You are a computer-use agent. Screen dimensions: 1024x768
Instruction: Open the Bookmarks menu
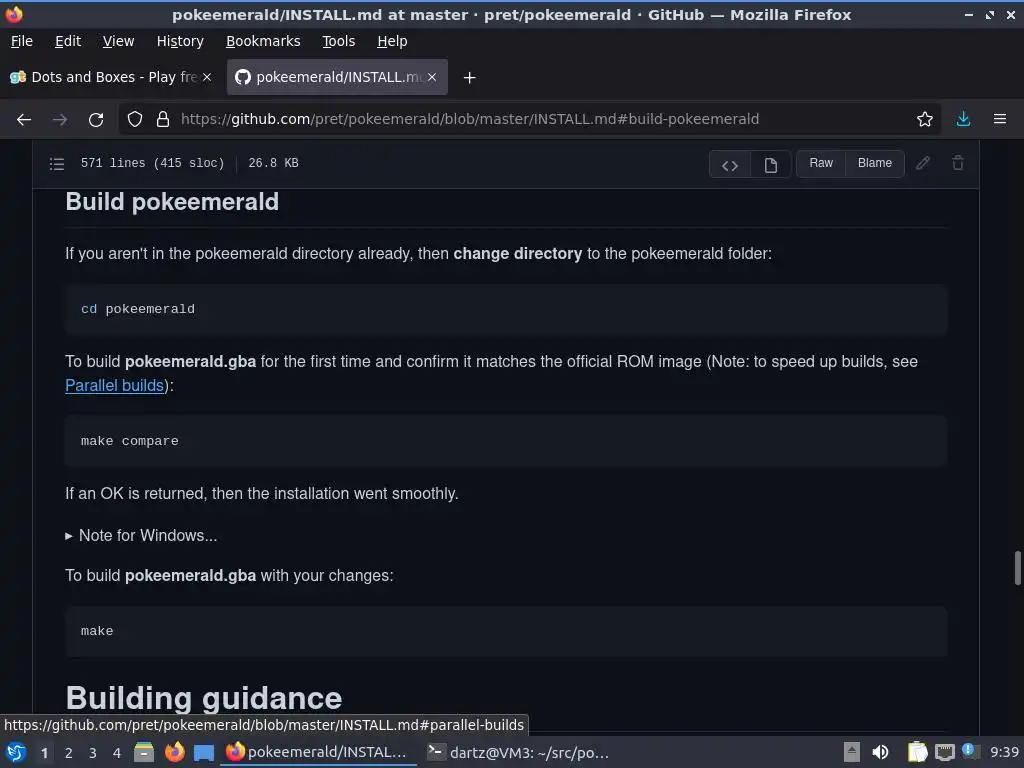coord(263,41)
